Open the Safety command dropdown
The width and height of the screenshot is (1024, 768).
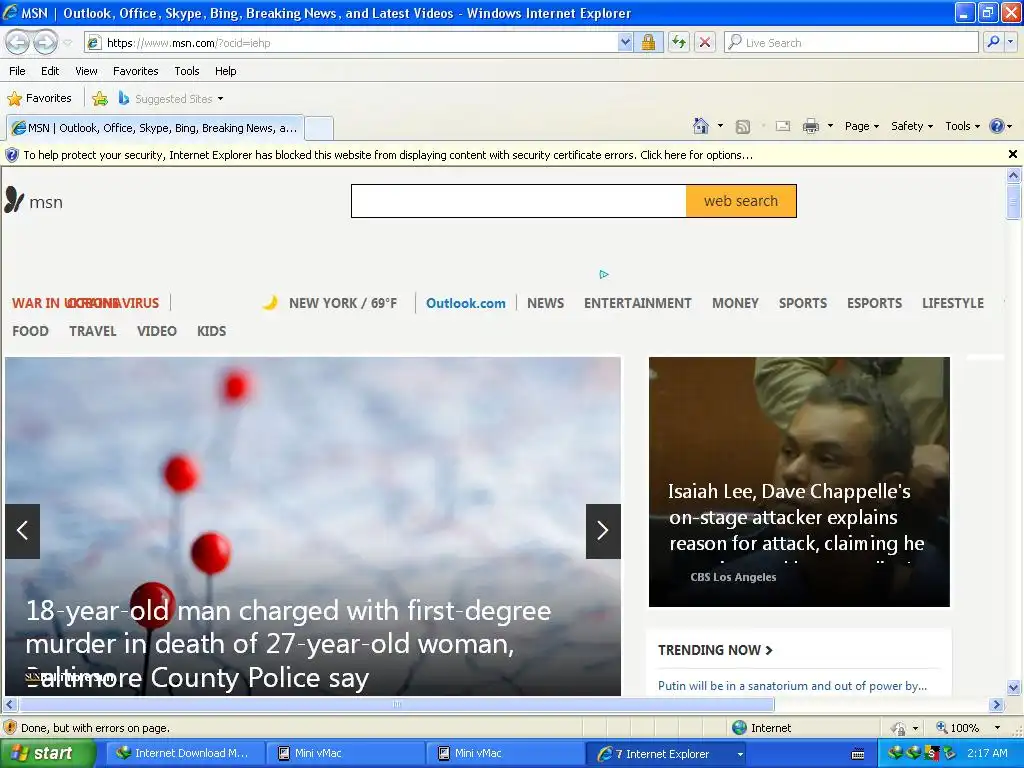(x=912, y=126)
